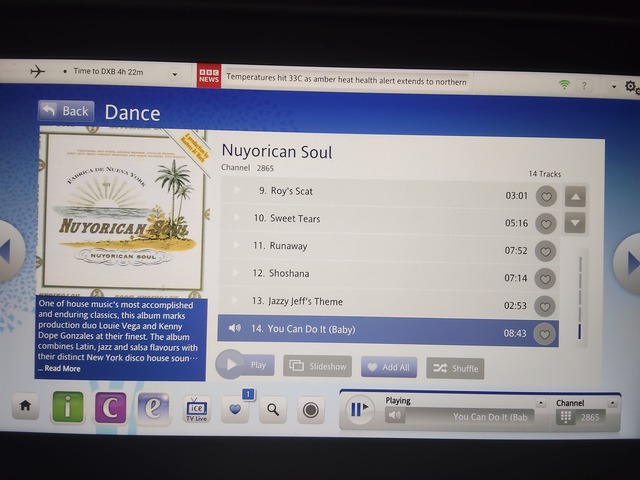Start the Slideshow button
Image resolution: width=640 pixels, height=480 pixels.
pyautogui.click(x=318, y=366)
